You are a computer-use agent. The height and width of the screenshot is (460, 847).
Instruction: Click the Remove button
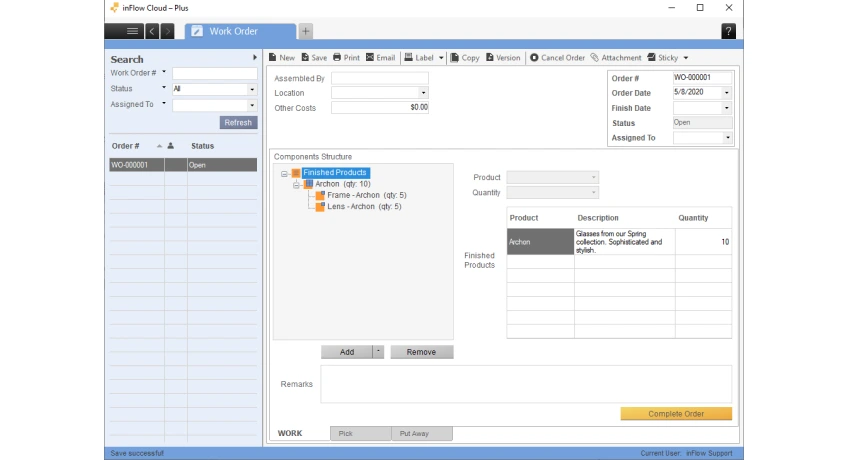[421, 352]
